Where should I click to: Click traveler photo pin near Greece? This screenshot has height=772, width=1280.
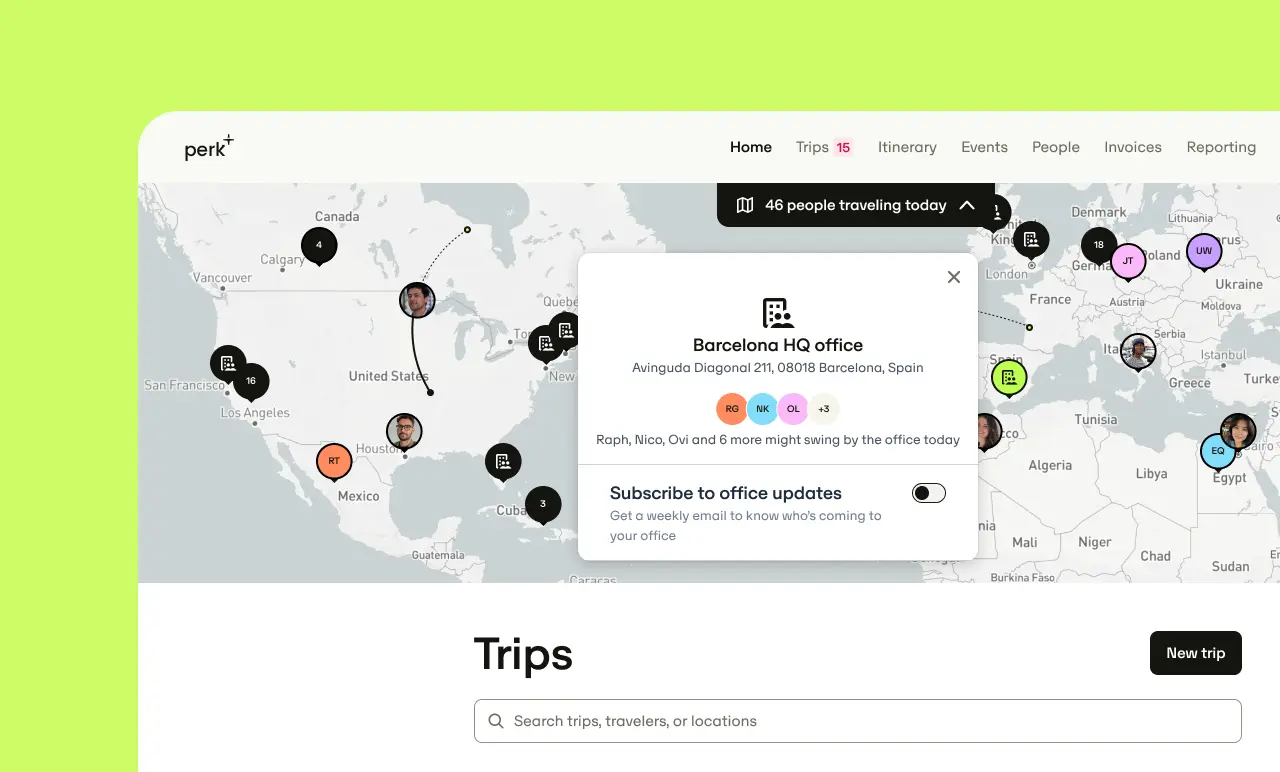[x=1138, y=351]
